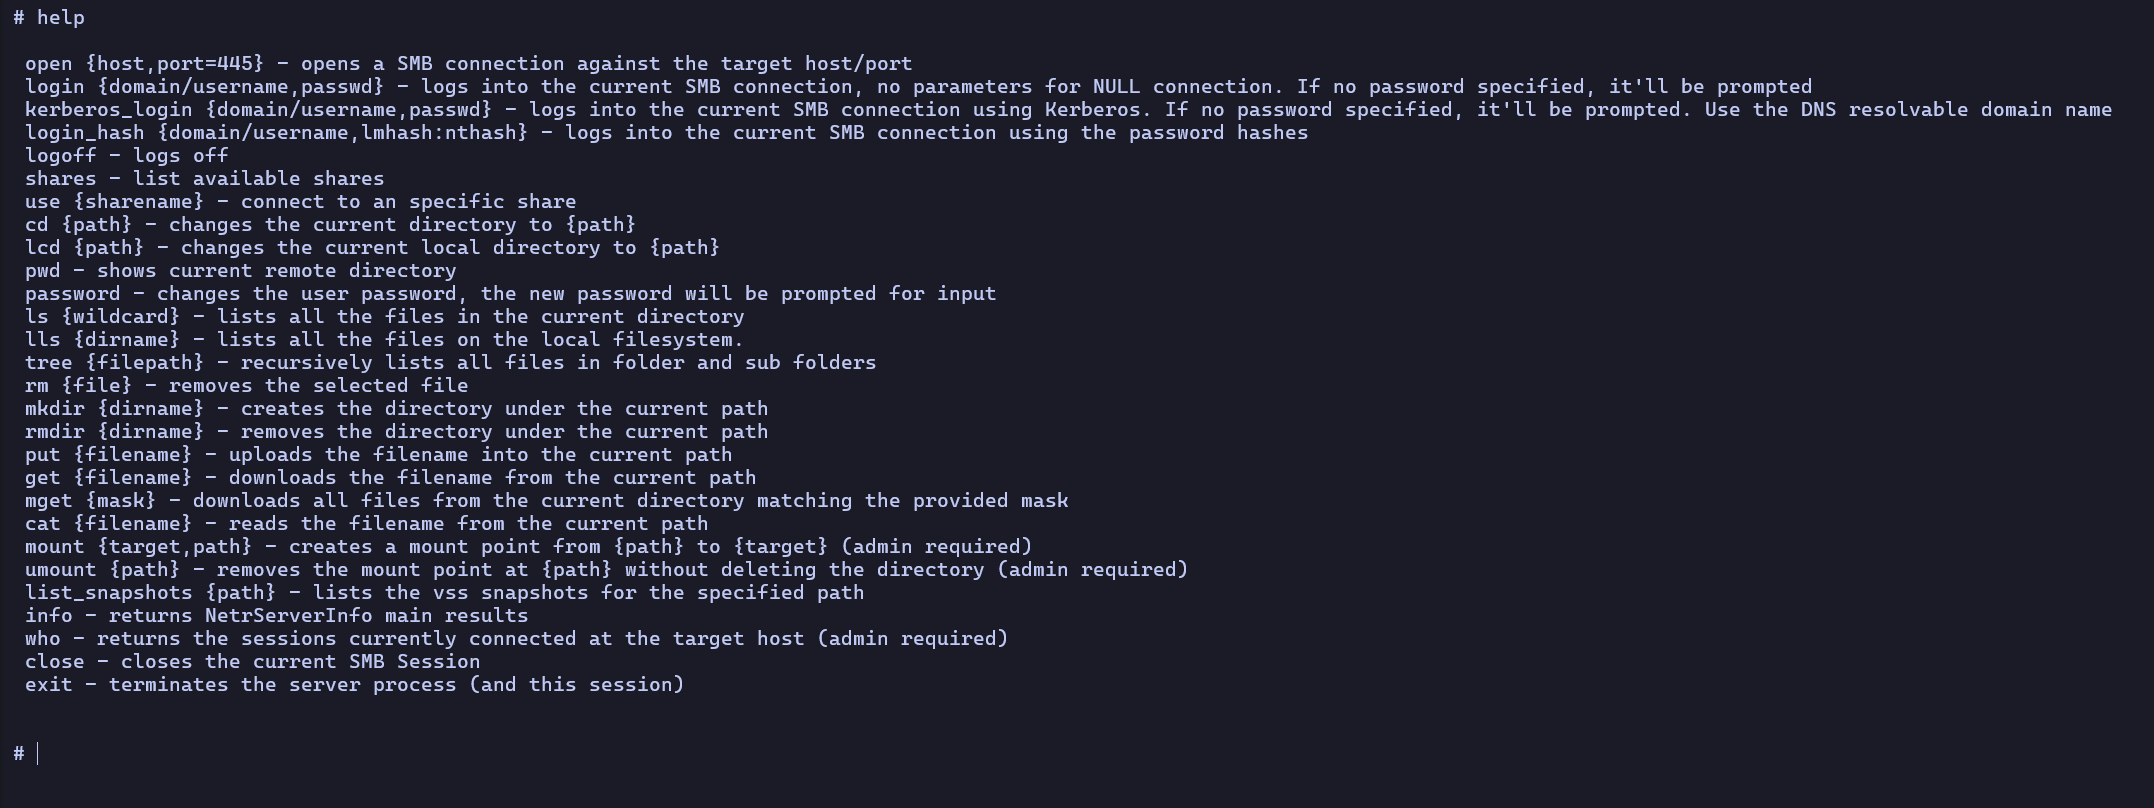This screenshot has width=2154, height=808.
Task: Click the 'pwd - shows current remote directory' line
Action: coord(240,271)
